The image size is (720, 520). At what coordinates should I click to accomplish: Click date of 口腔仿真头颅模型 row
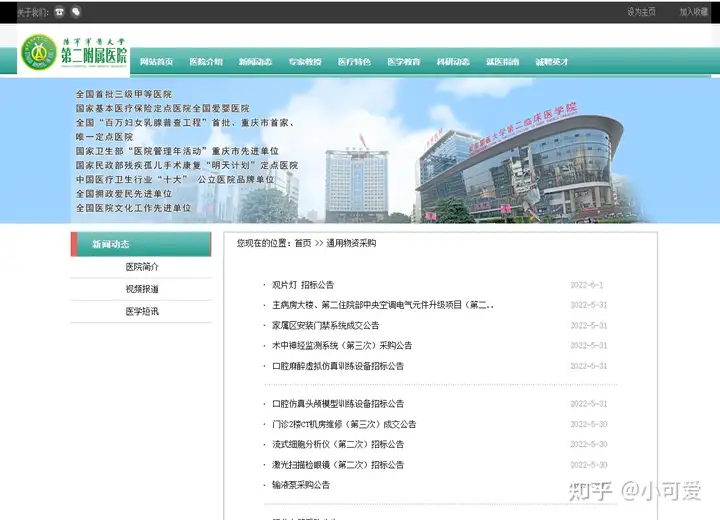point(589,404)
